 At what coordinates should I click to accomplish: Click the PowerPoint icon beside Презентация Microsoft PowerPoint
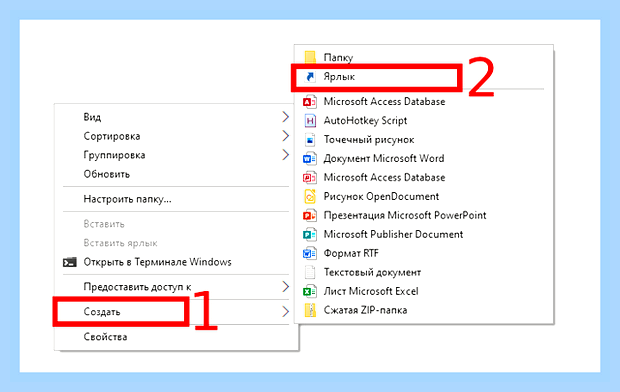tap(310, 216)
